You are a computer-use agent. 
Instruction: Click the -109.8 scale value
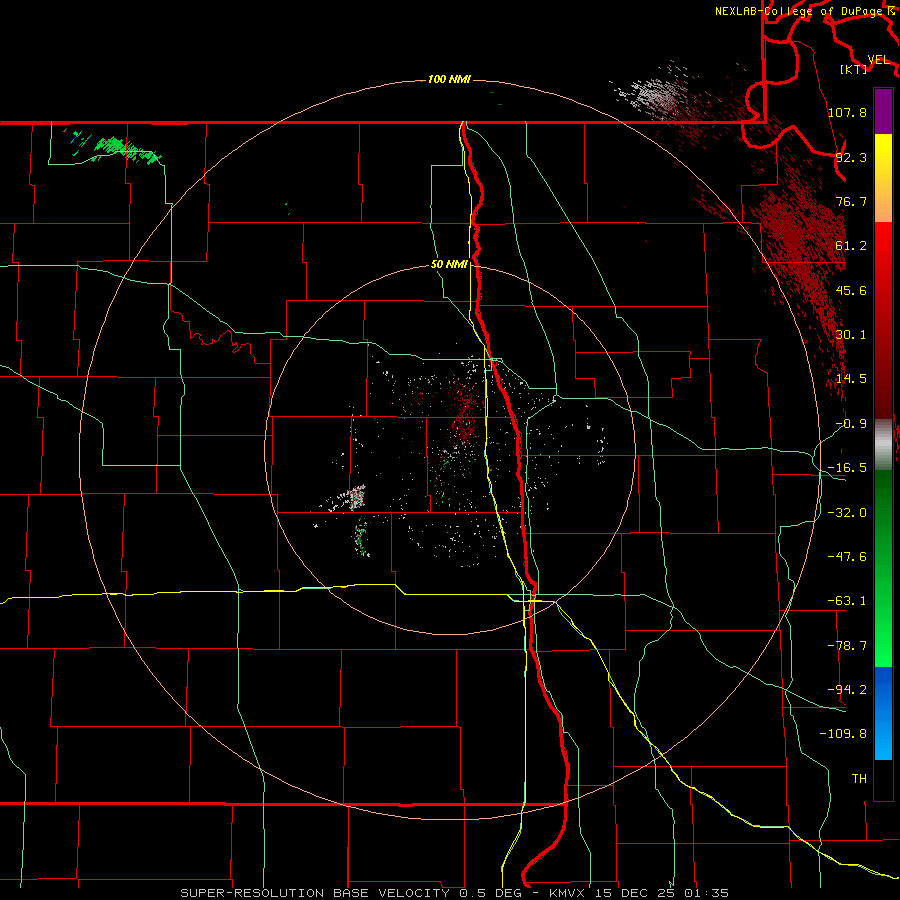click(843, 734)
